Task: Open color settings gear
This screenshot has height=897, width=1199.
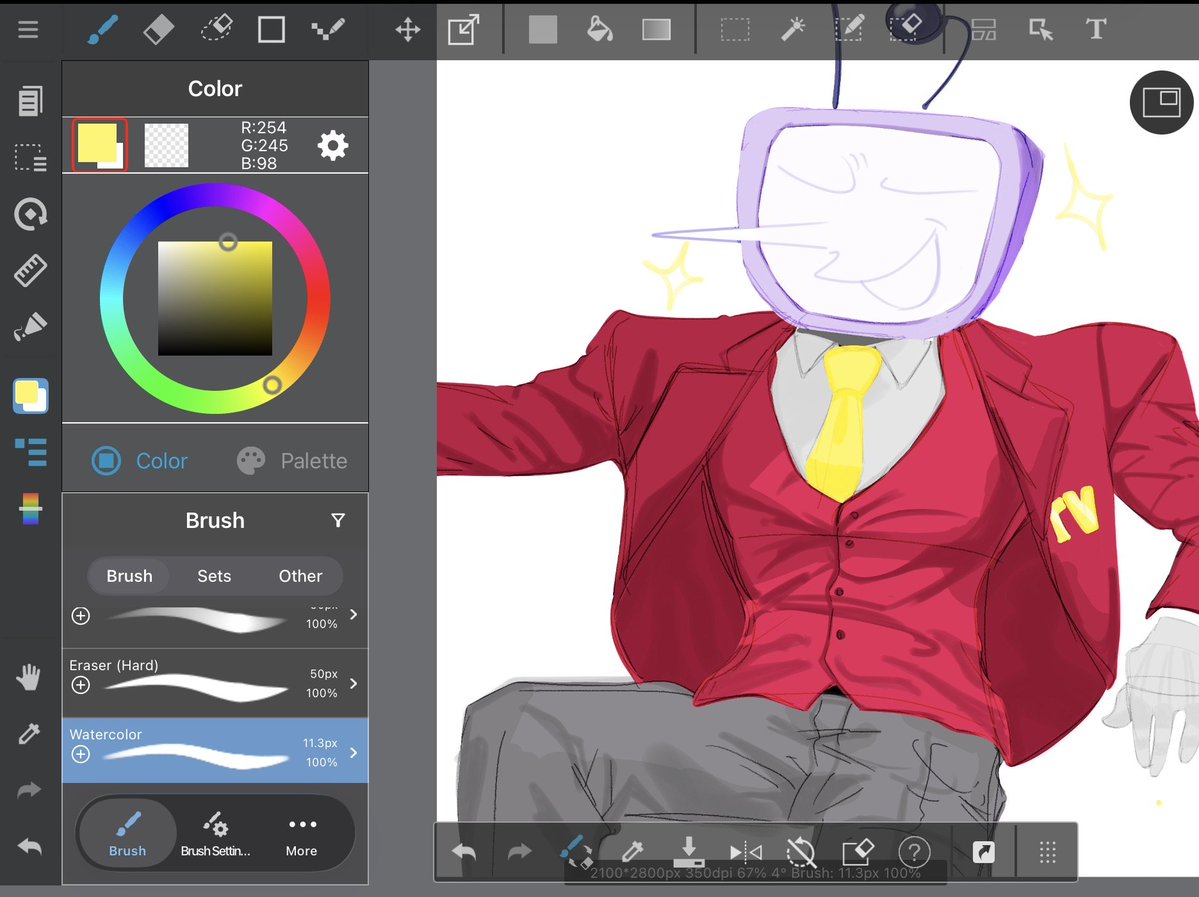Action: 333,145
